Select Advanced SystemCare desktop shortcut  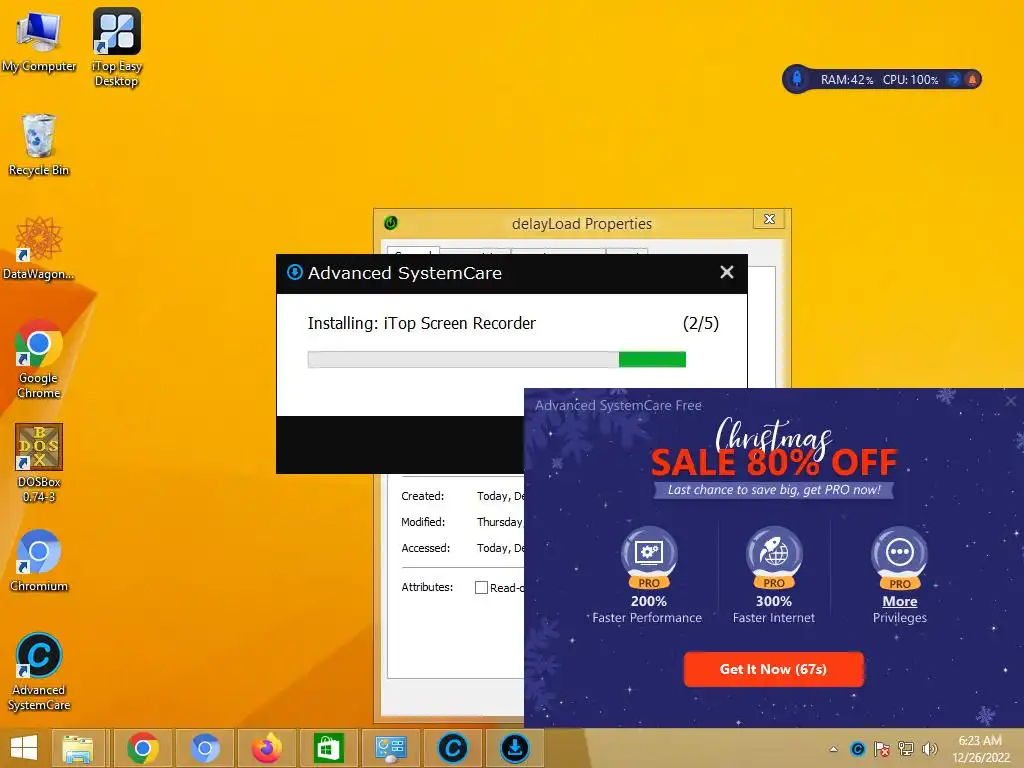click(39, 671)
